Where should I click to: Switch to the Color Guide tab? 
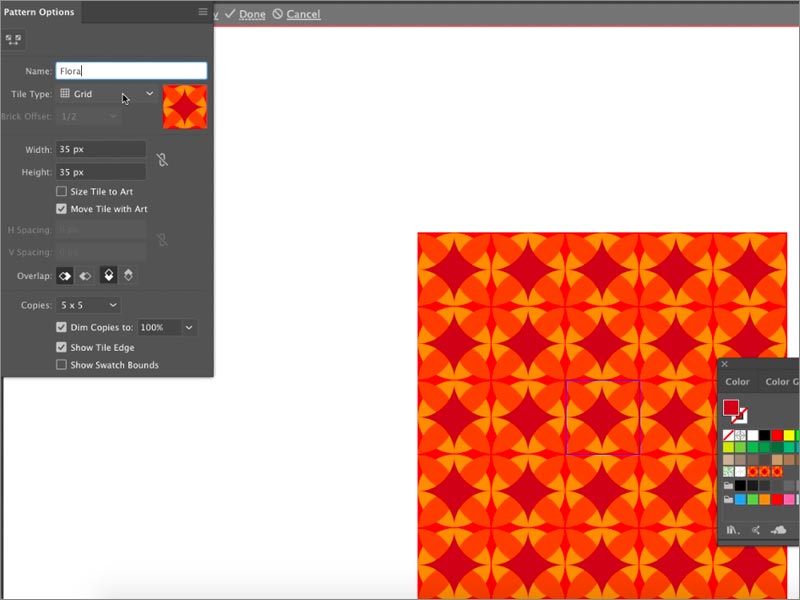pos(780,381)
